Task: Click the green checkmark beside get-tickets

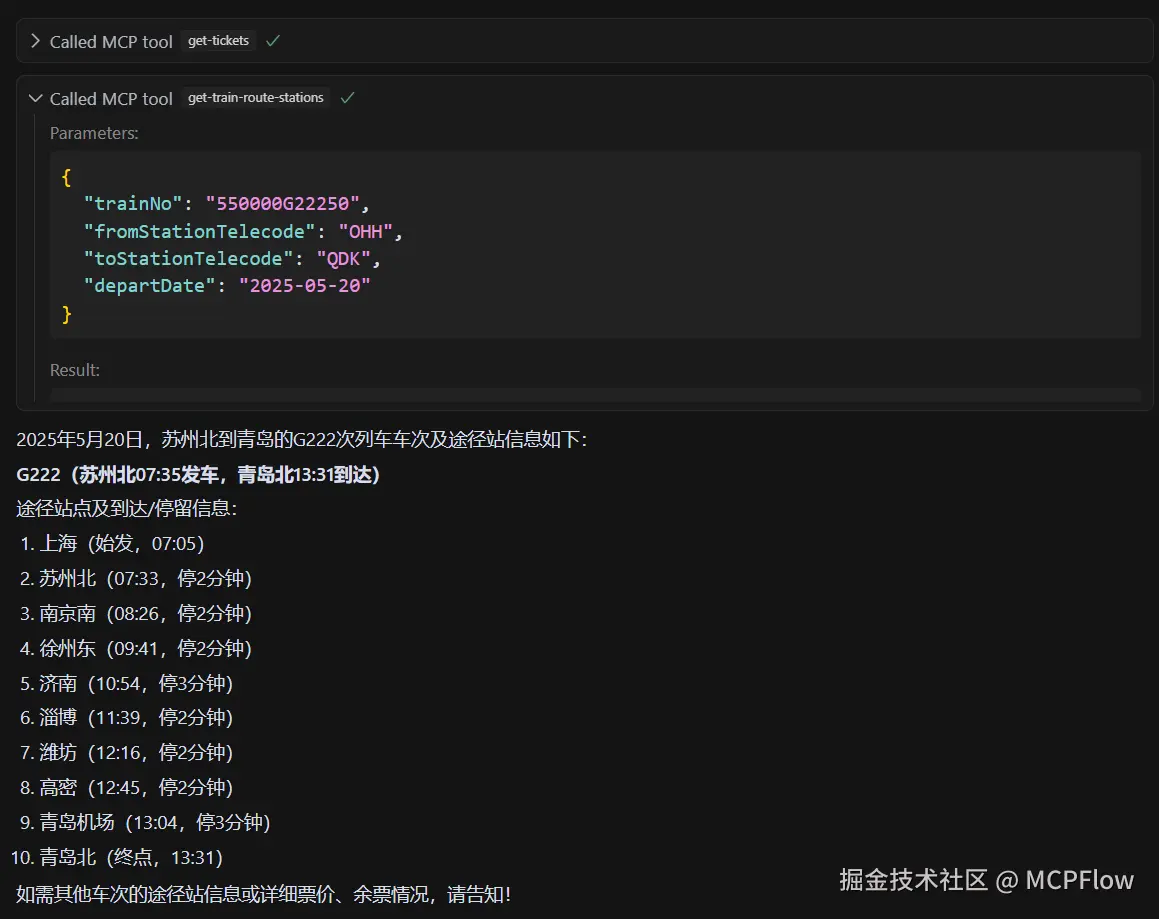Action: tap(272, 41)
